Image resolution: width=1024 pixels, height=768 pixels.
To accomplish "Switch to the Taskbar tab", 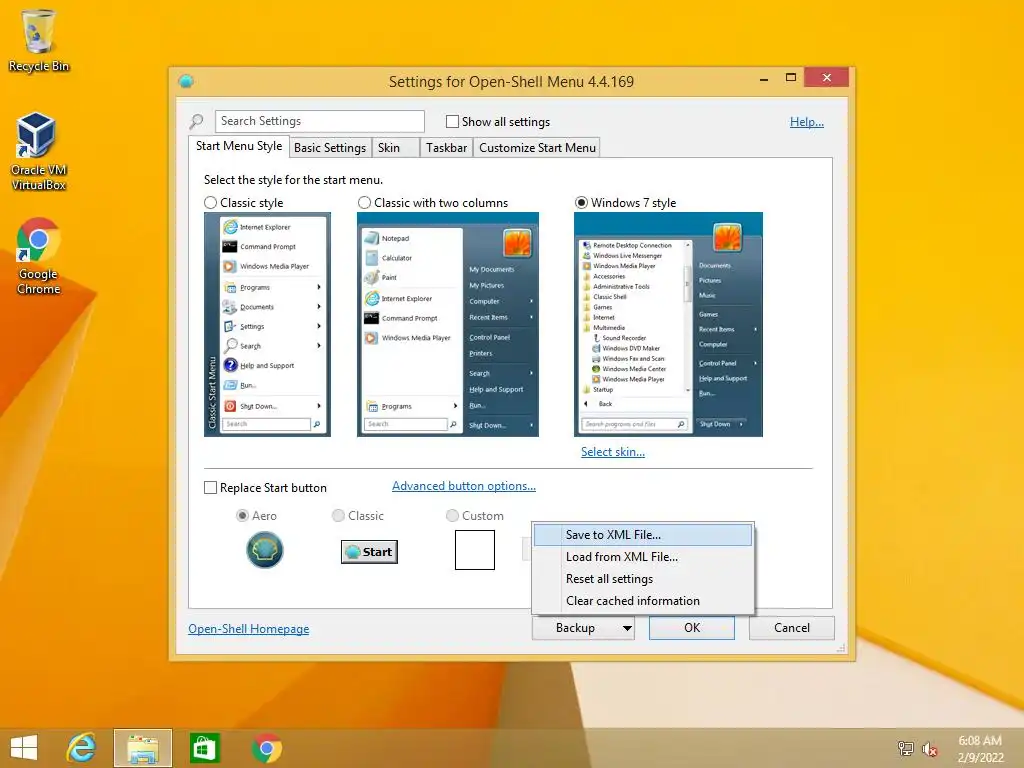I will [446, 148].
